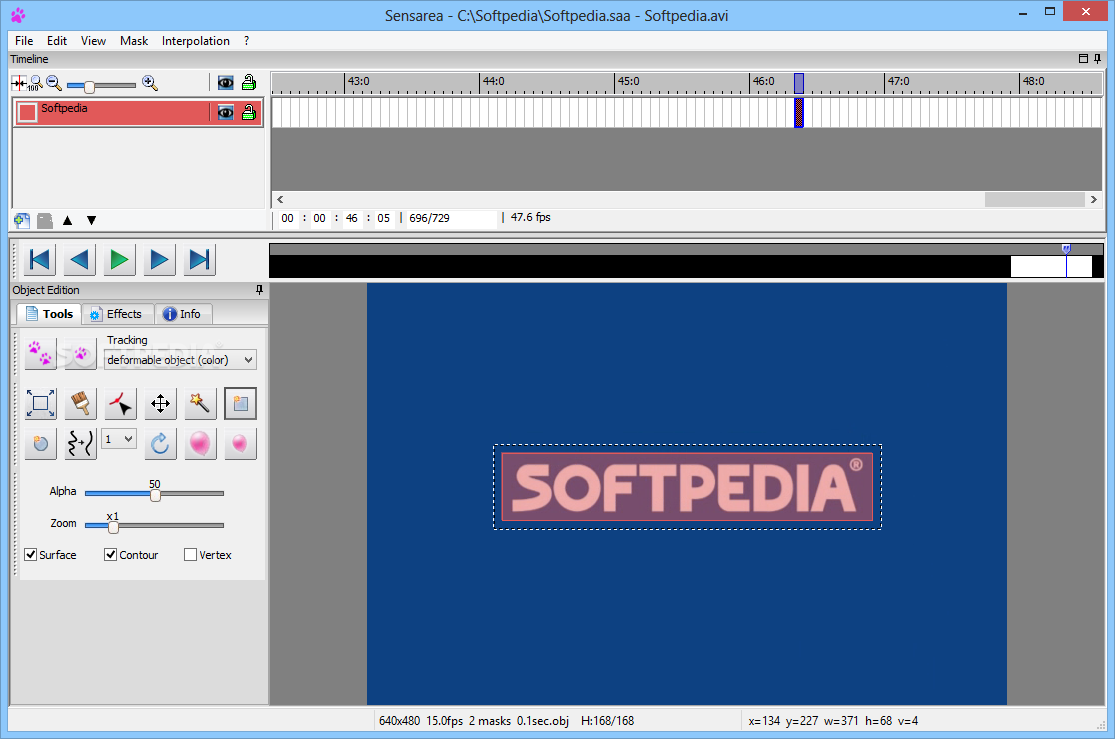The height and width of the screenshot is (739, 1115).
Task: Adjust the Zoom slider at x1
Action: (113, 526)
